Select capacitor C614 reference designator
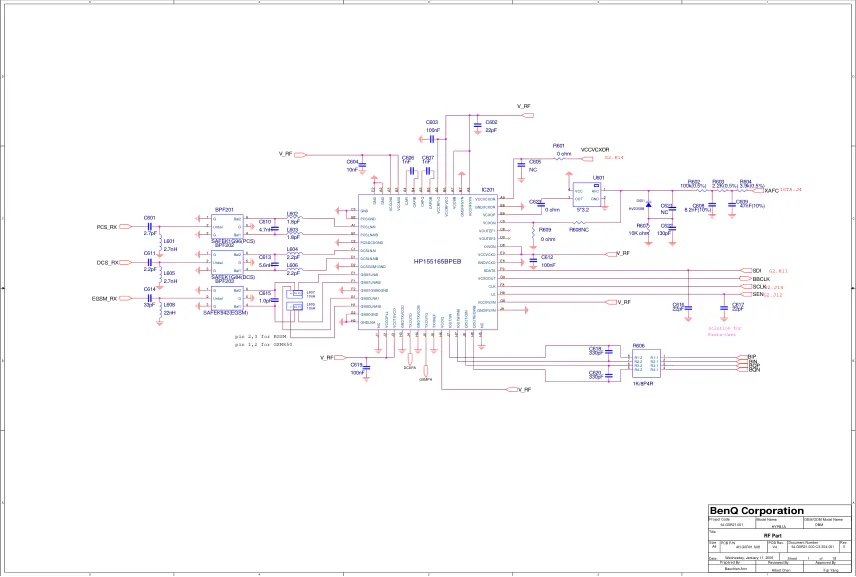Screen dimensions: 856x577 click(150, 290)
